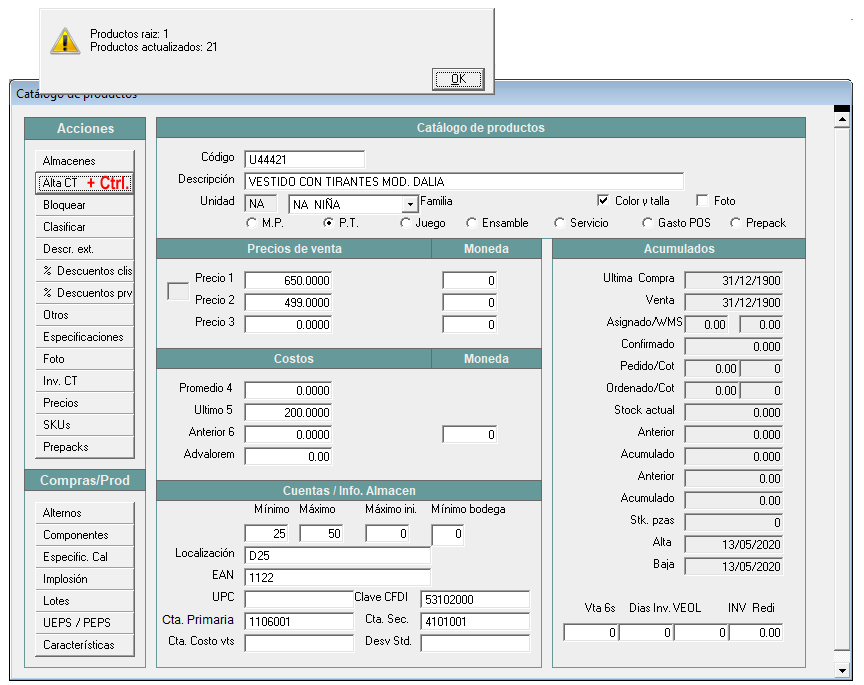Open % Descuentos prv action
The image size is (864, 685).
pyautogui.click(x=85, y=293)
